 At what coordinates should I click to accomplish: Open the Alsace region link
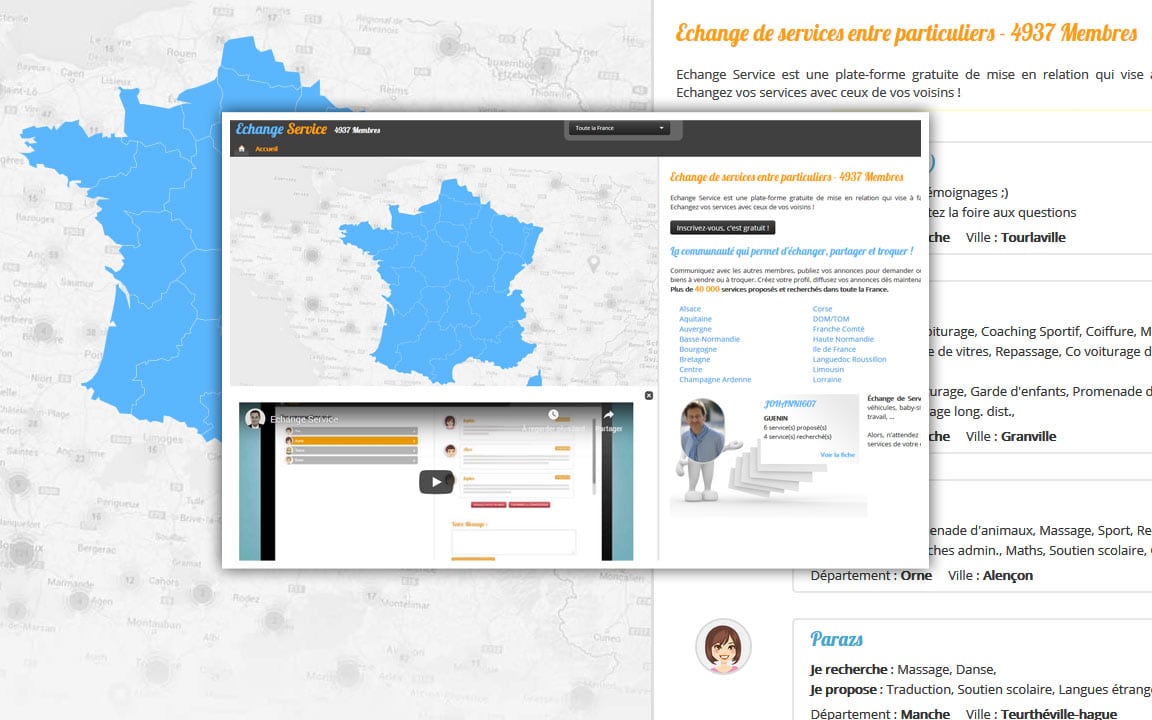pyautogui.click(x=690, y=309)
